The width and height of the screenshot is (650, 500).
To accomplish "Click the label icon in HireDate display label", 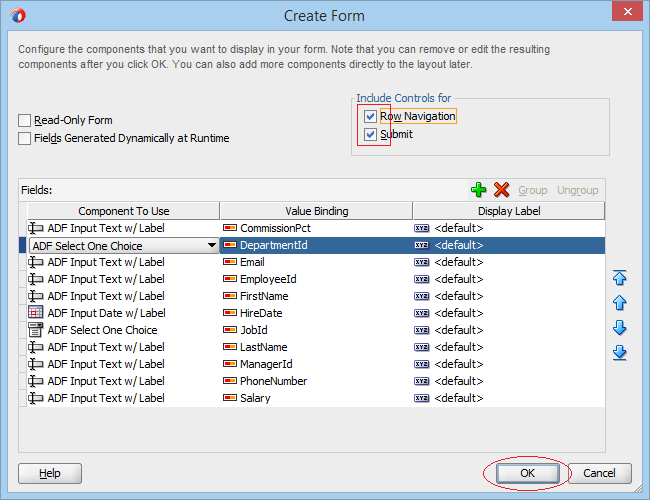I will pyautogui.click(x=422, y=313).
